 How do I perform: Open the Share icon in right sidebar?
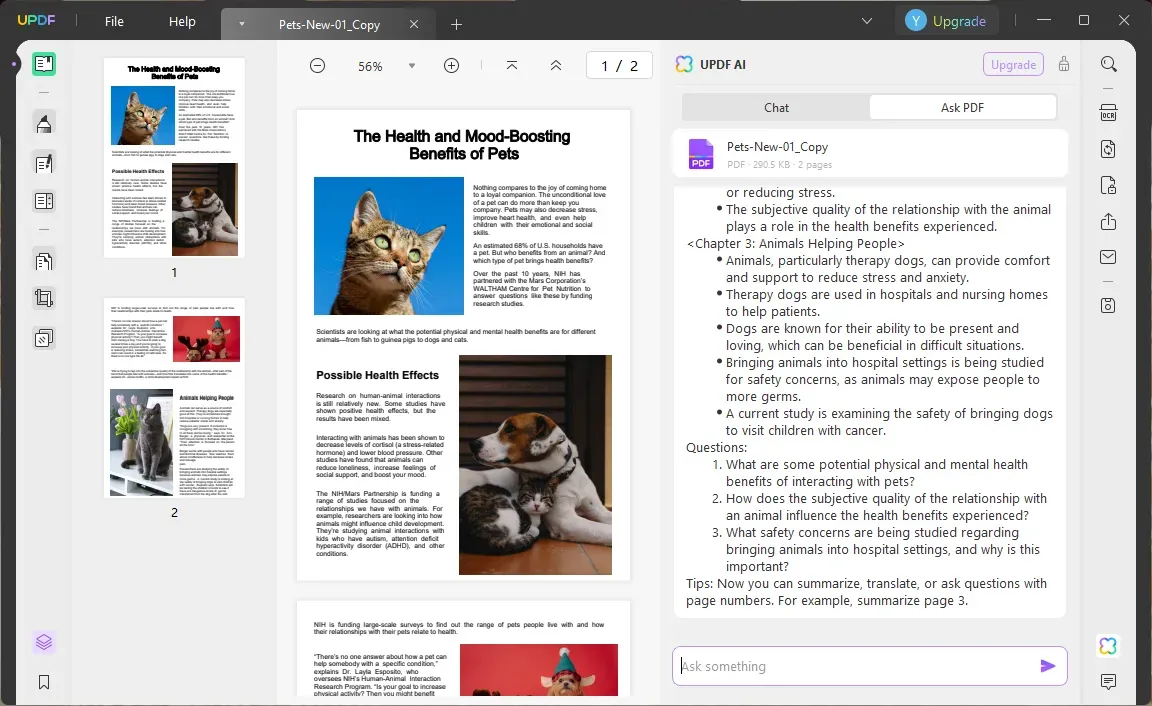coord(1108,221)
